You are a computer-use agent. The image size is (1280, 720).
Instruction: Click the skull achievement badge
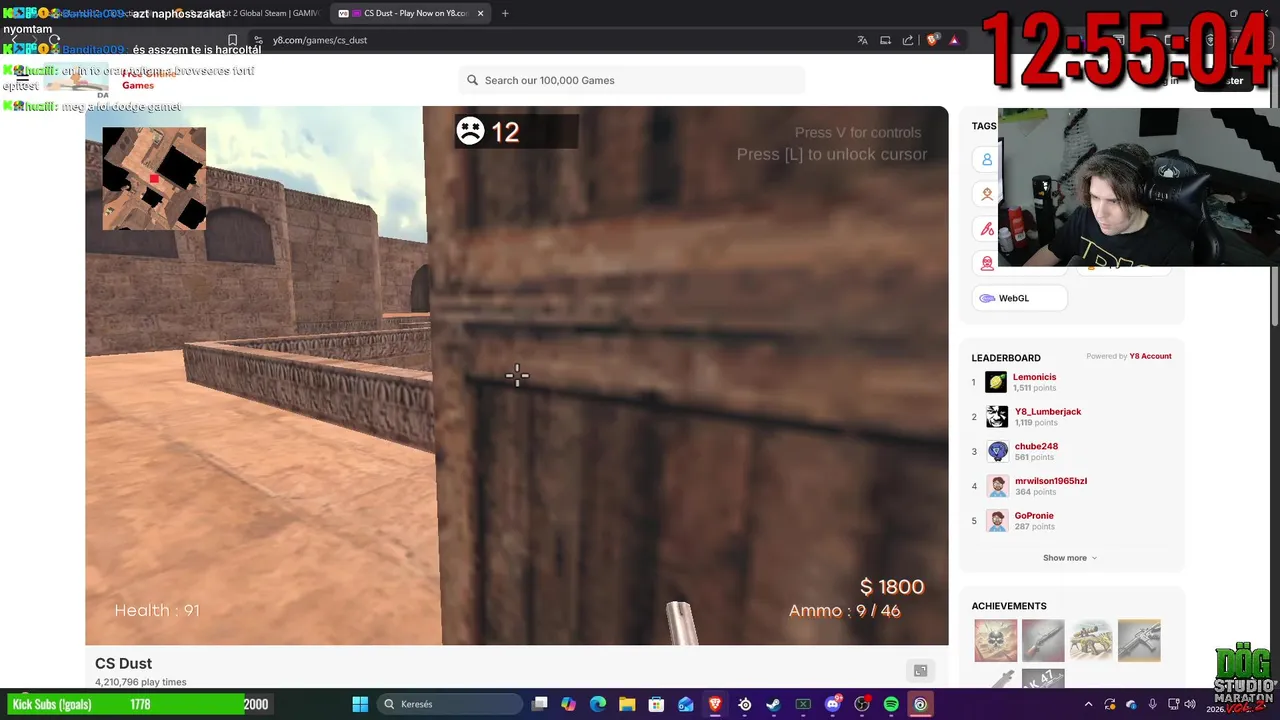click(x=996, y=641)
